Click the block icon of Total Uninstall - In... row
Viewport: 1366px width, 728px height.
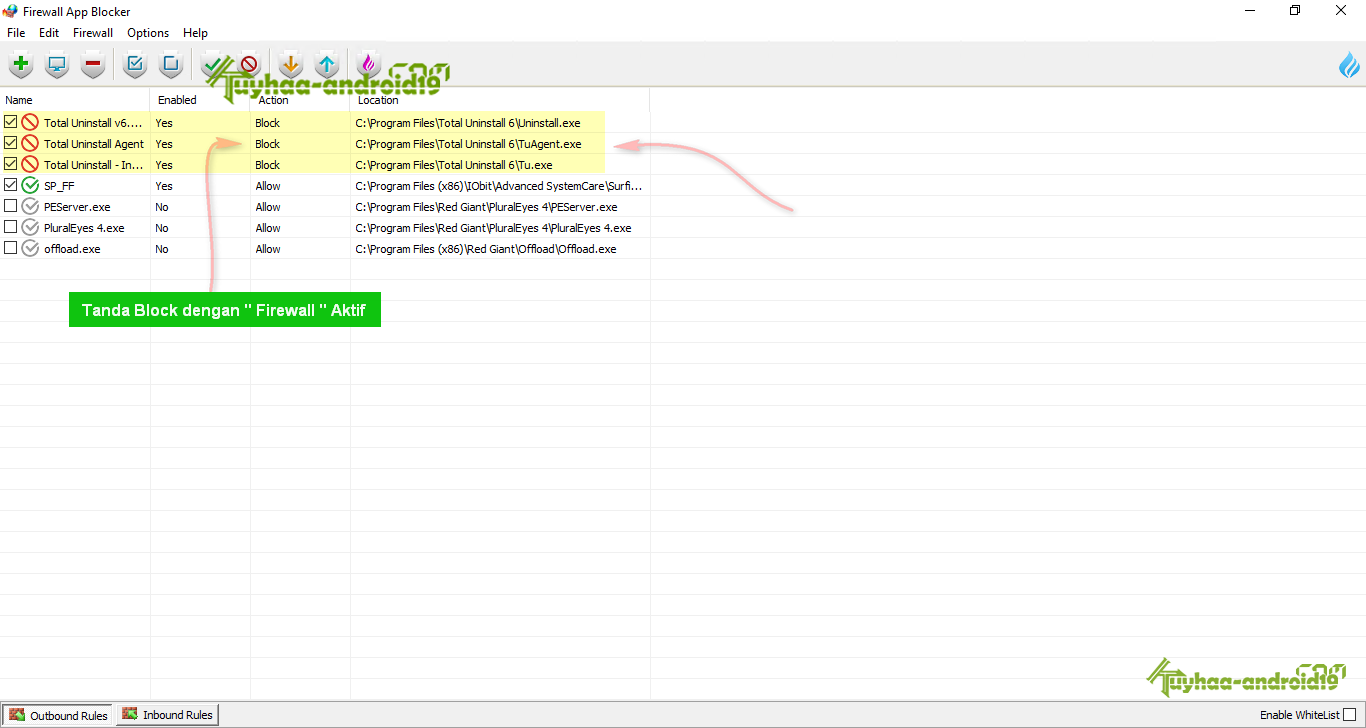tap(30, 165)
